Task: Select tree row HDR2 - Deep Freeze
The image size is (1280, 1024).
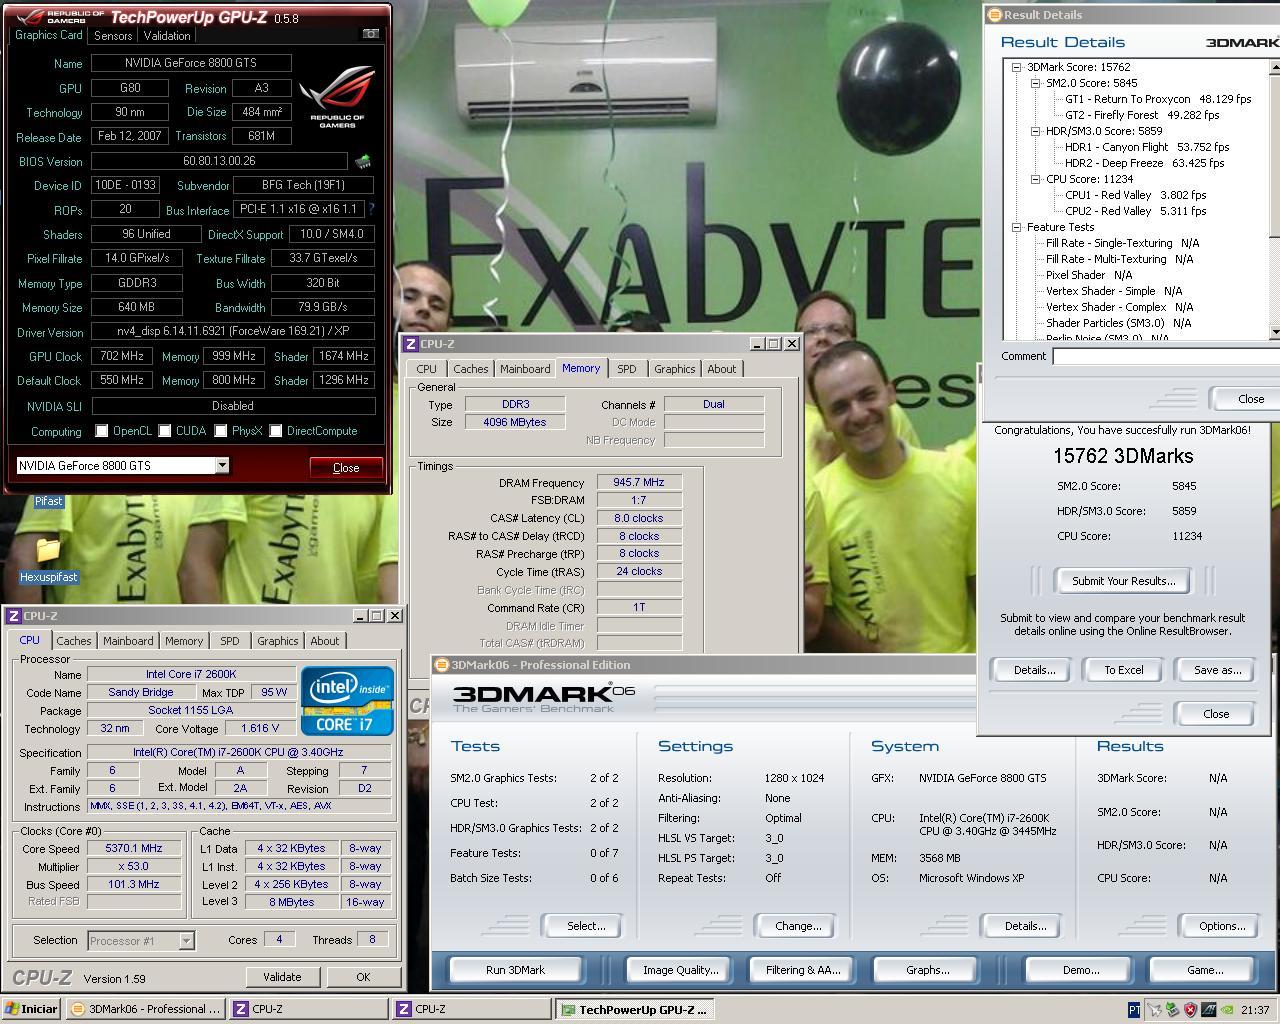Action: [x=1144, y=163]
